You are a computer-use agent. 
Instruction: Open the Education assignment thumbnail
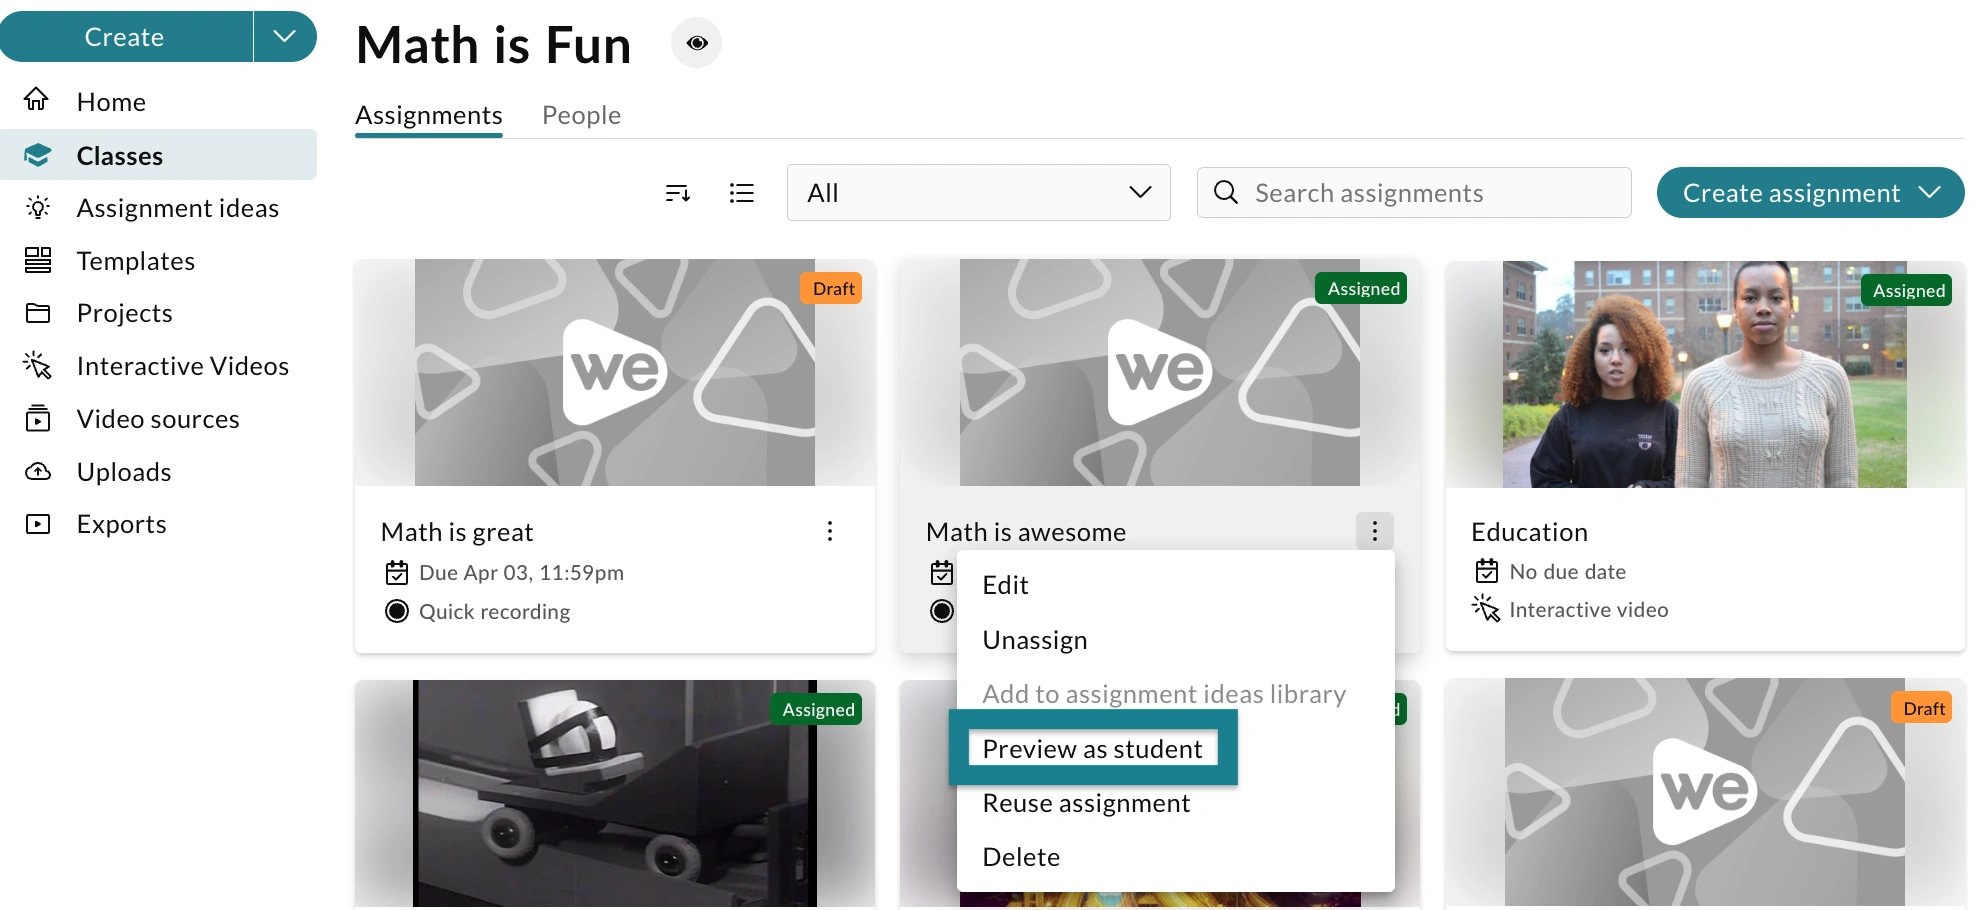point(1705,375)
